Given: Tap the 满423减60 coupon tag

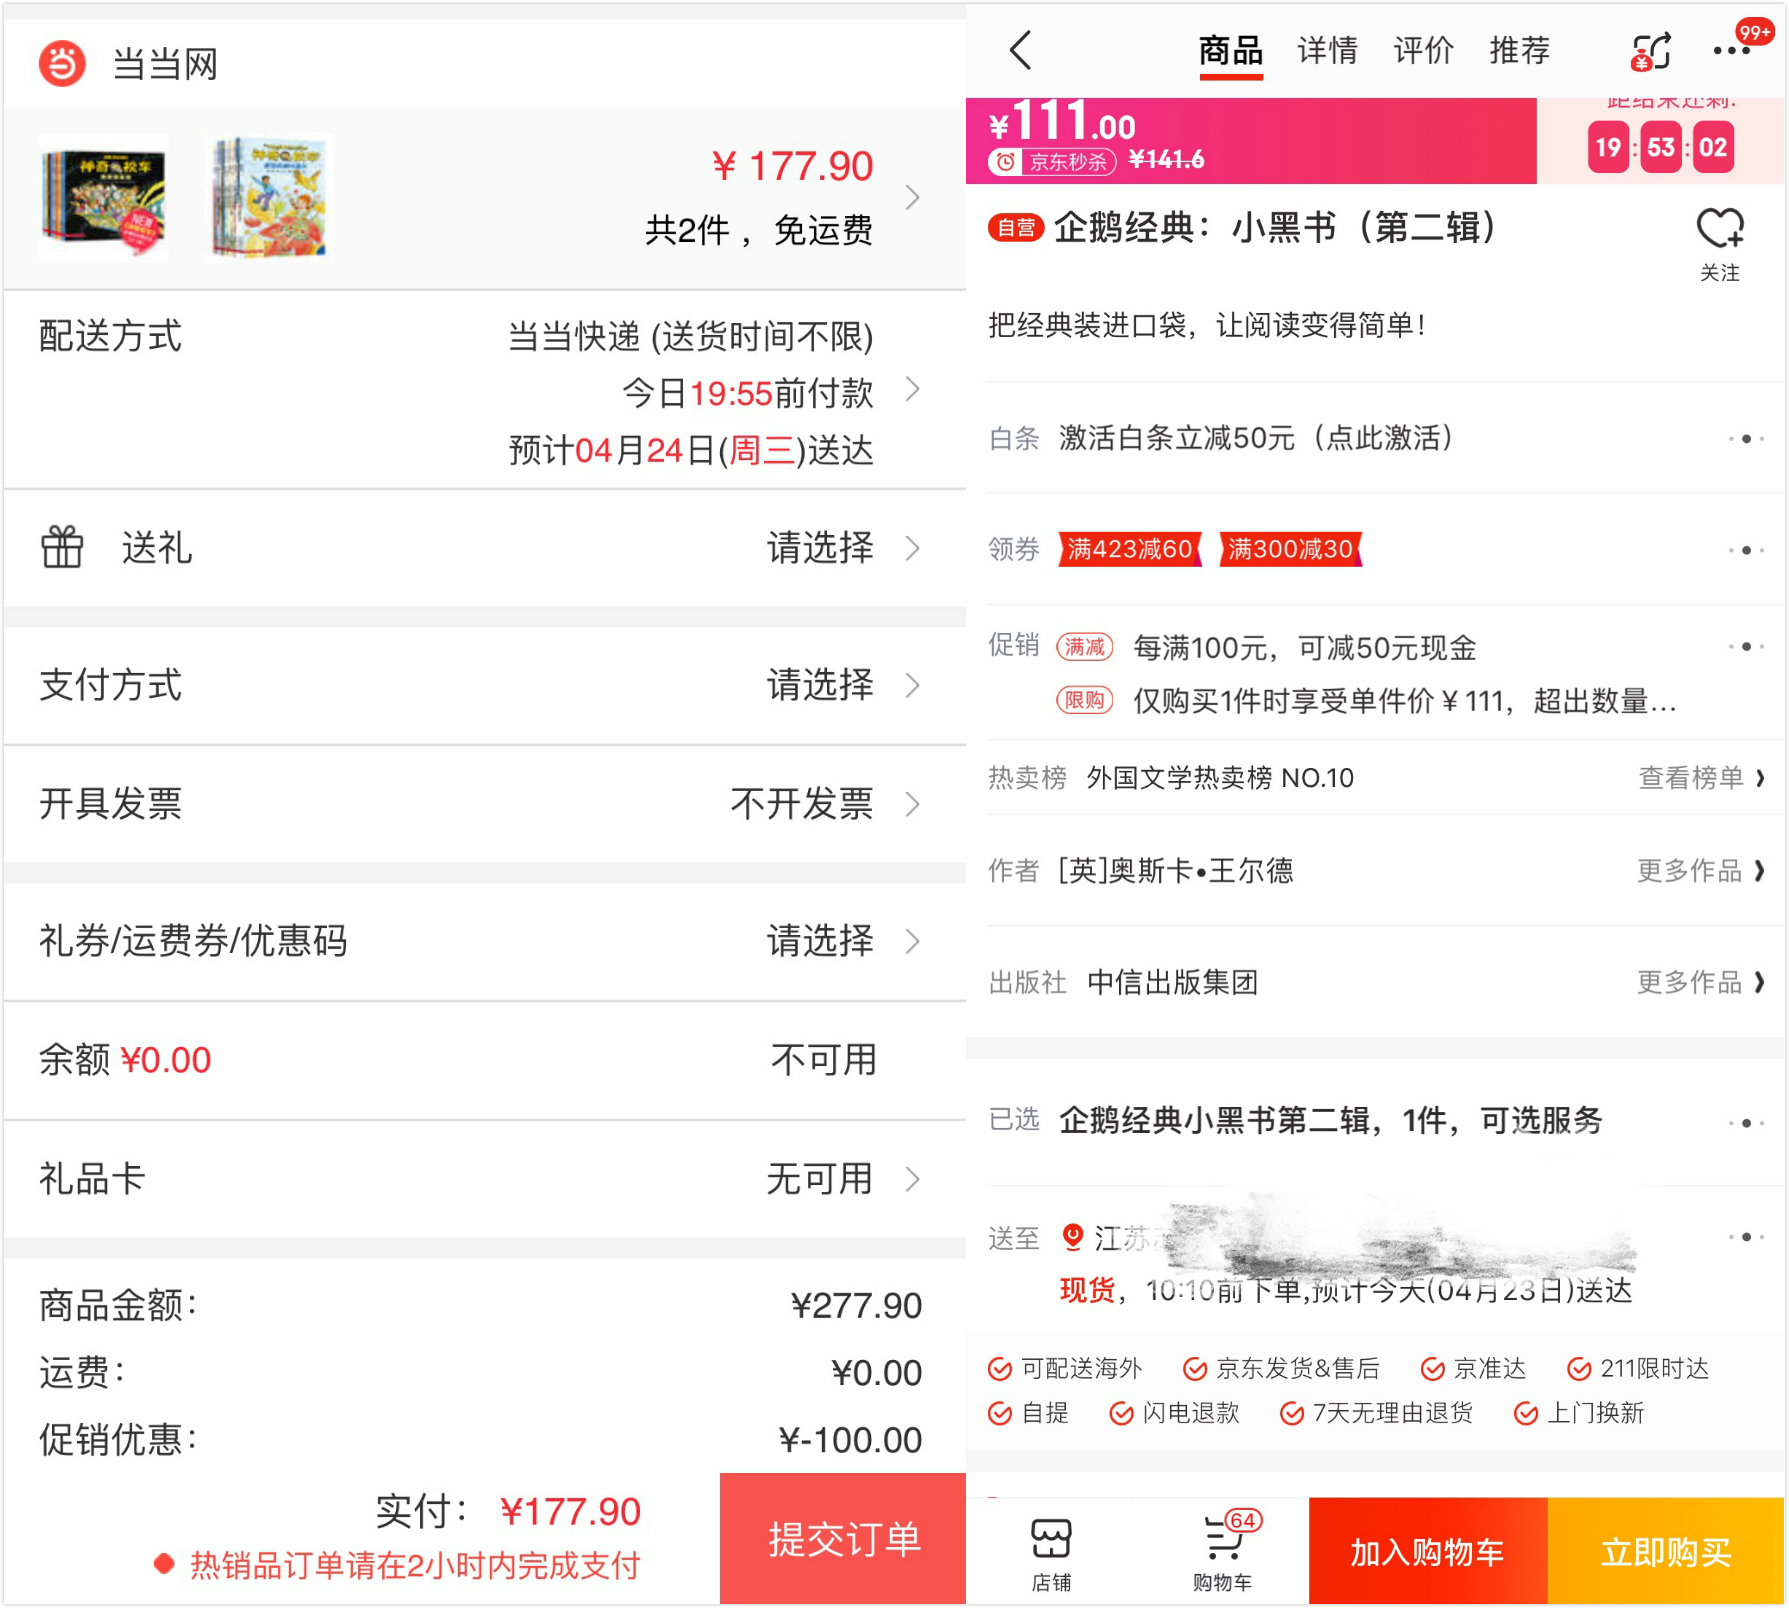Looking at the screenshot, I should 1129,549.
